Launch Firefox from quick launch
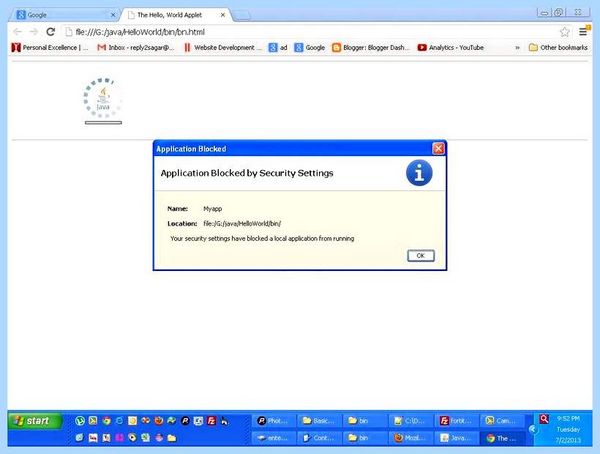This screenshot has width=600, height=454. pos(158,421)
